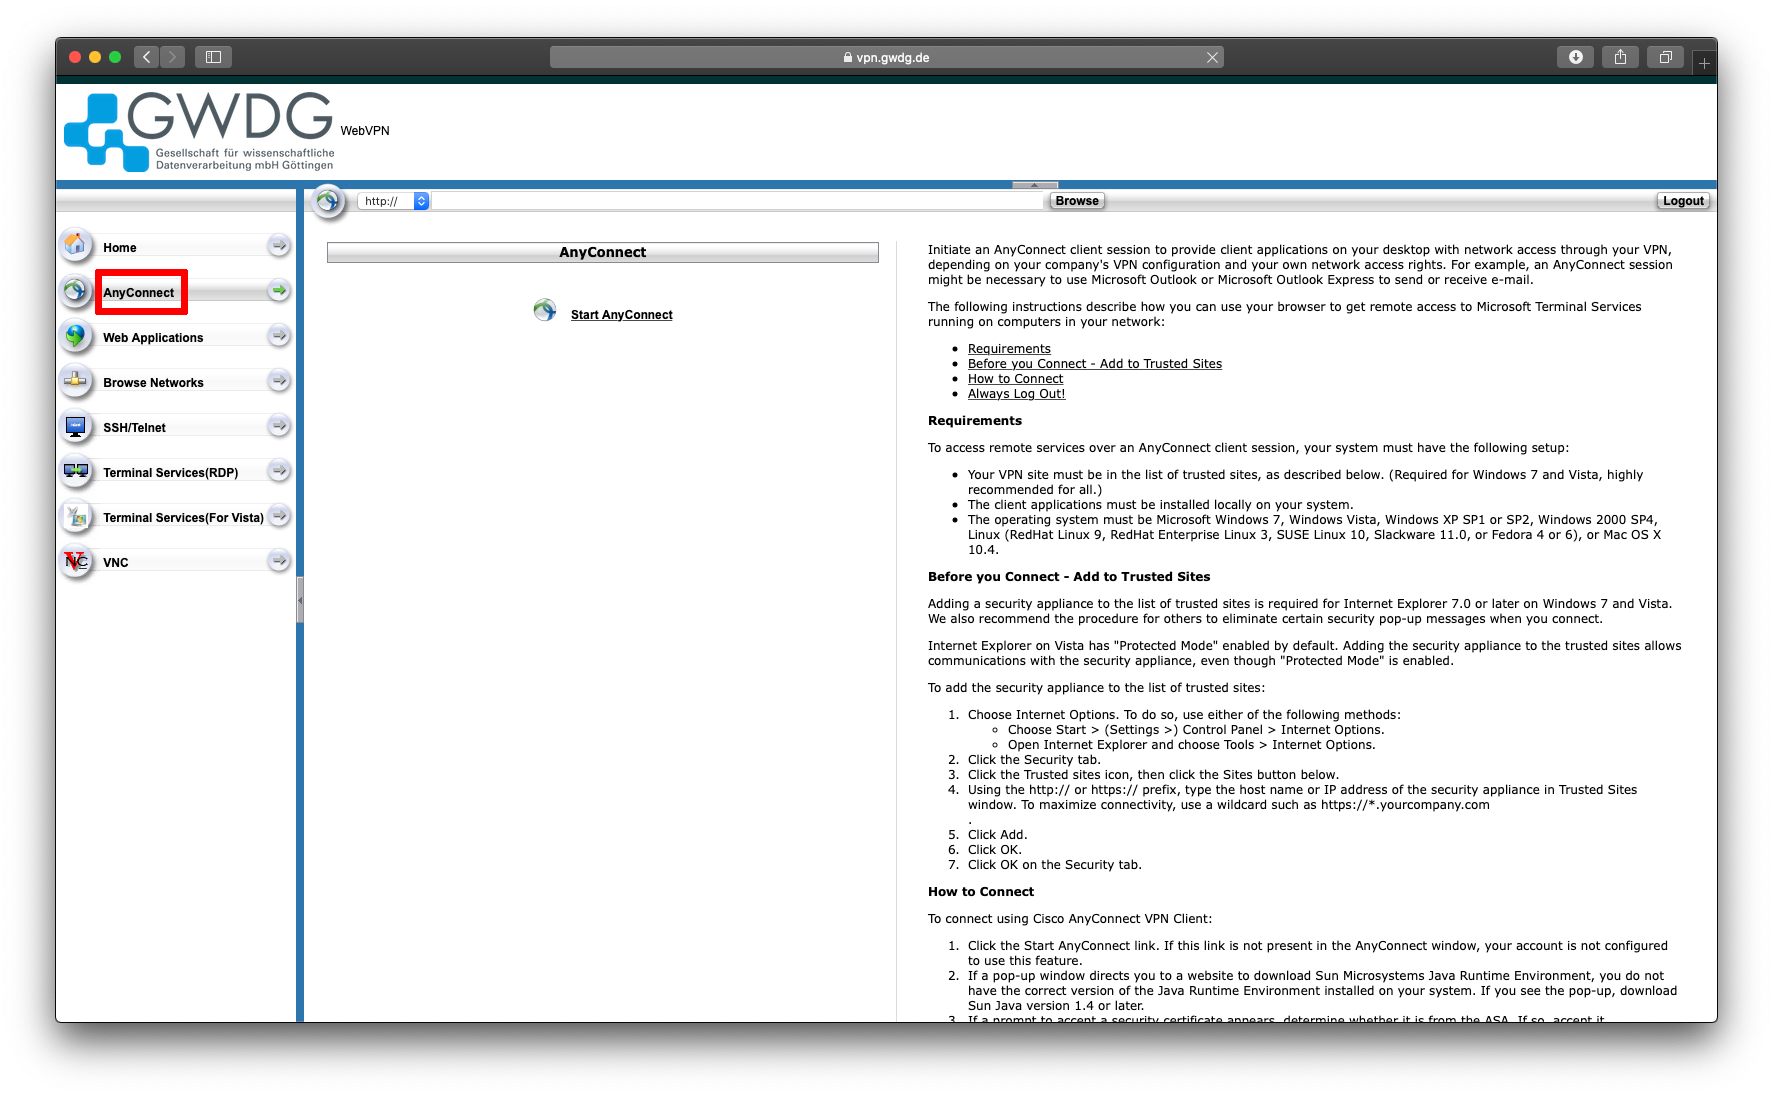Collapse the left sidebar splitter handle
The width and height of the screenshot is (1773, 1096).
pyautogui.click(x=300, y=600)
